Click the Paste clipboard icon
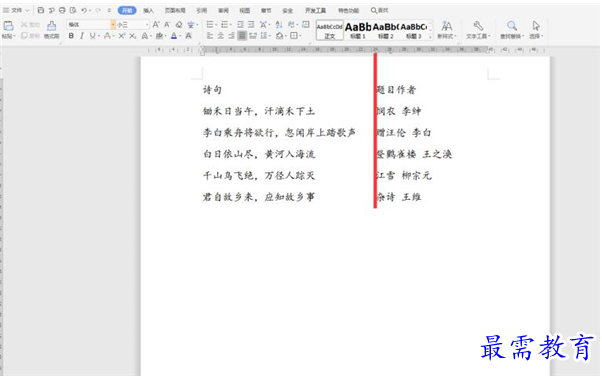 tap(8, 26)
